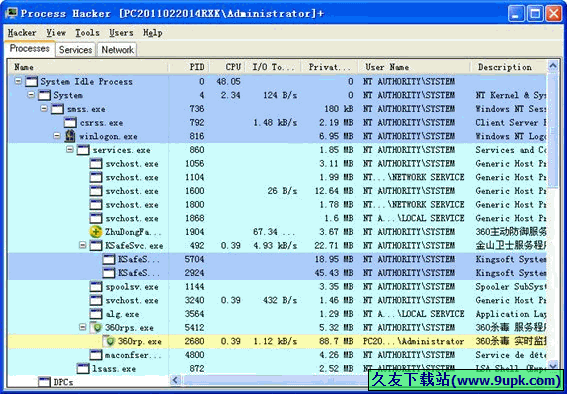Collapse the winlogon.exe tree node

click(57, 136)
